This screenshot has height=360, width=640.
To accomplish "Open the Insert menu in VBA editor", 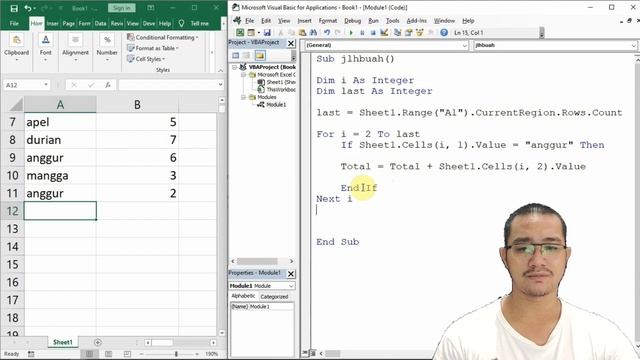I will (304, 21).
